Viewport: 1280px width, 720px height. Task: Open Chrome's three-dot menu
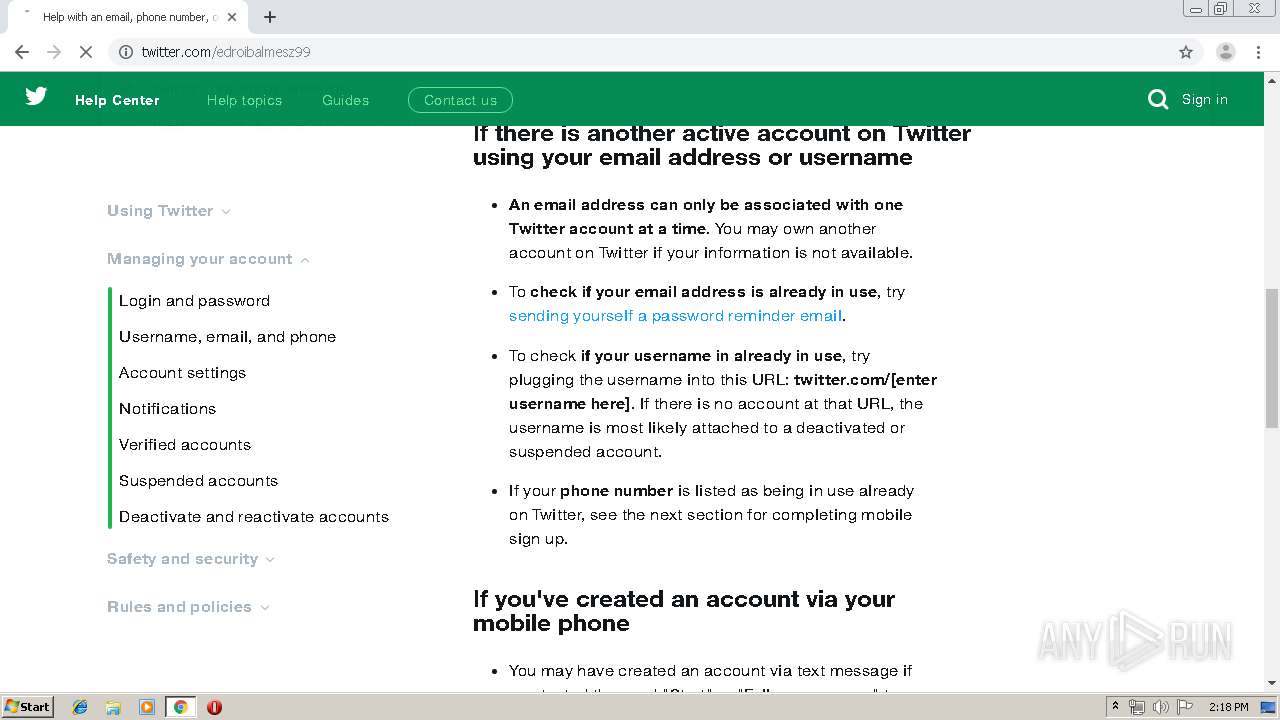pos(1259,52)
